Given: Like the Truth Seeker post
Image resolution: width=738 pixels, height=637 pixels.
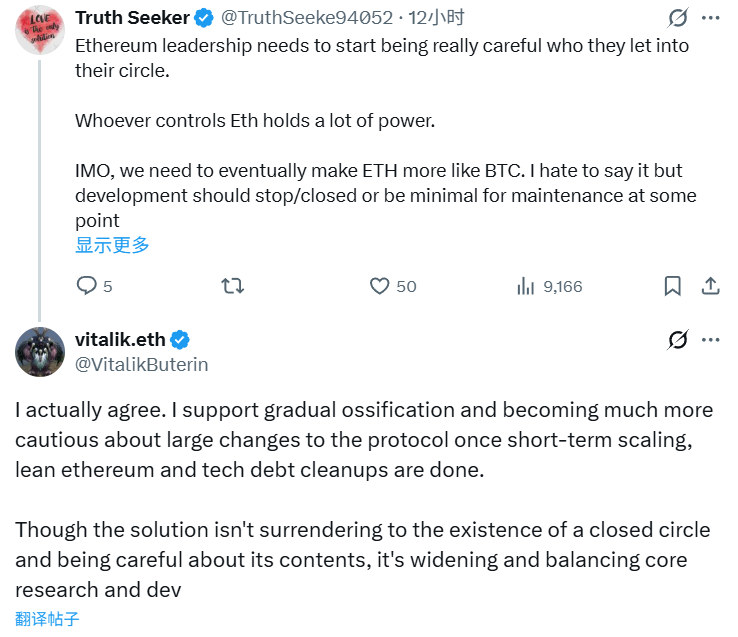Looking at the screenshot, I should pos(380,286).
